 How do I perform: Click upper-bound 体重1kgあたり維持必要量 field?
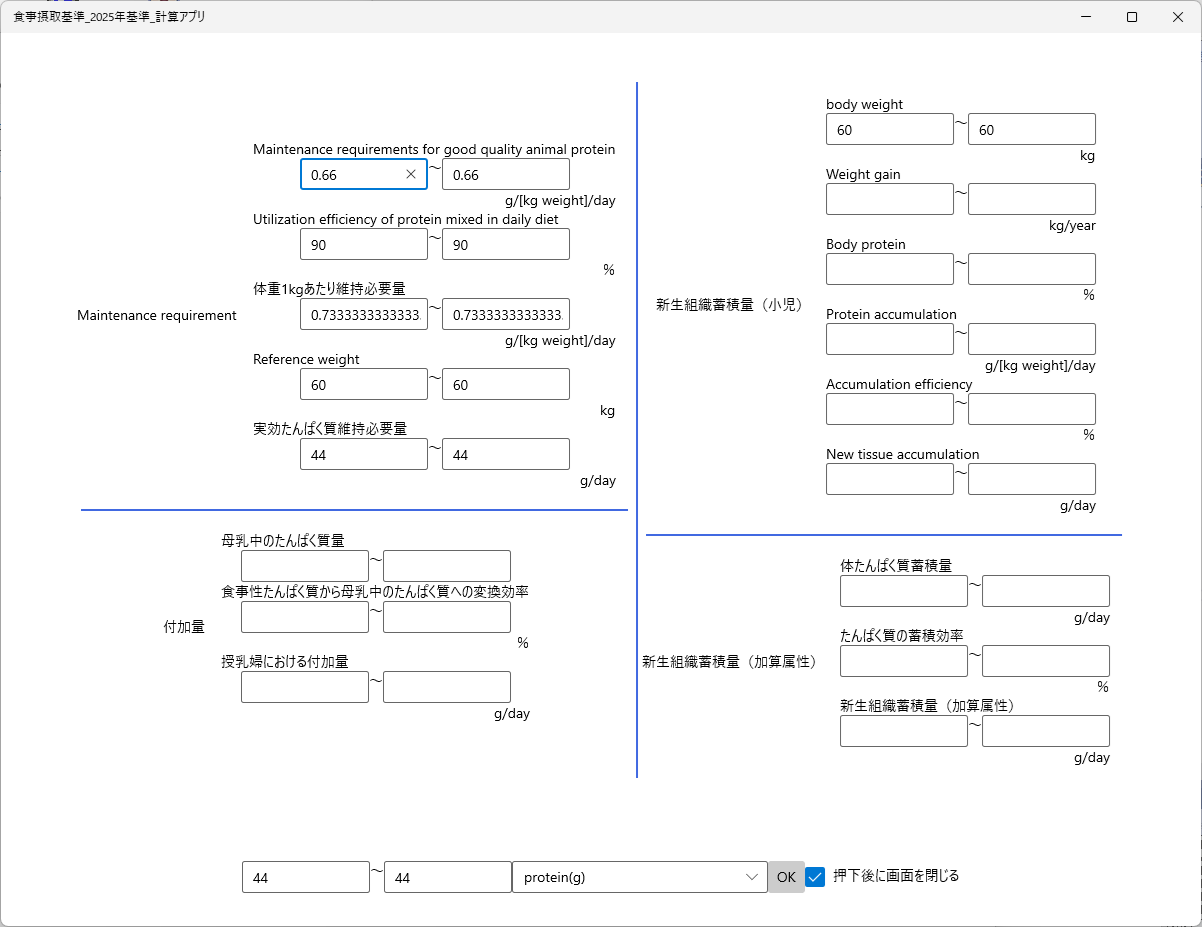tap(506, 314)
